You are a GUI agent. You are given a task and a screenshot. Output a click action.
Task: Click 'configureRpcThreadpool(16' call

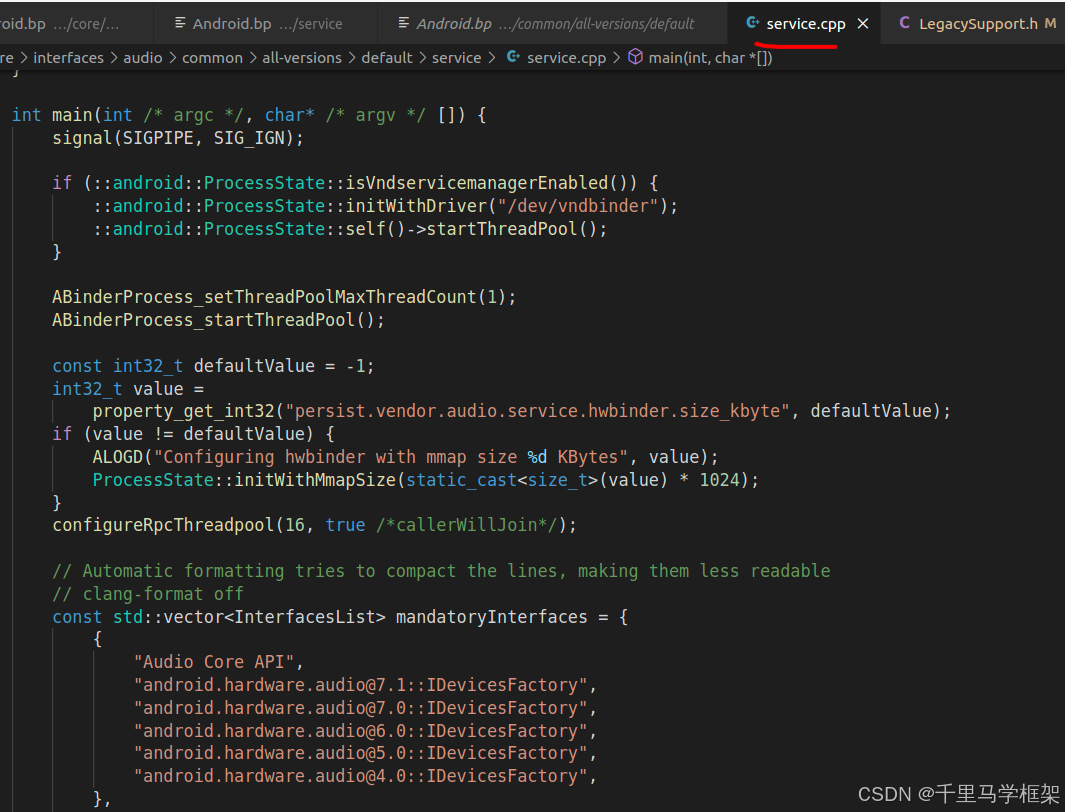(179, 525)
